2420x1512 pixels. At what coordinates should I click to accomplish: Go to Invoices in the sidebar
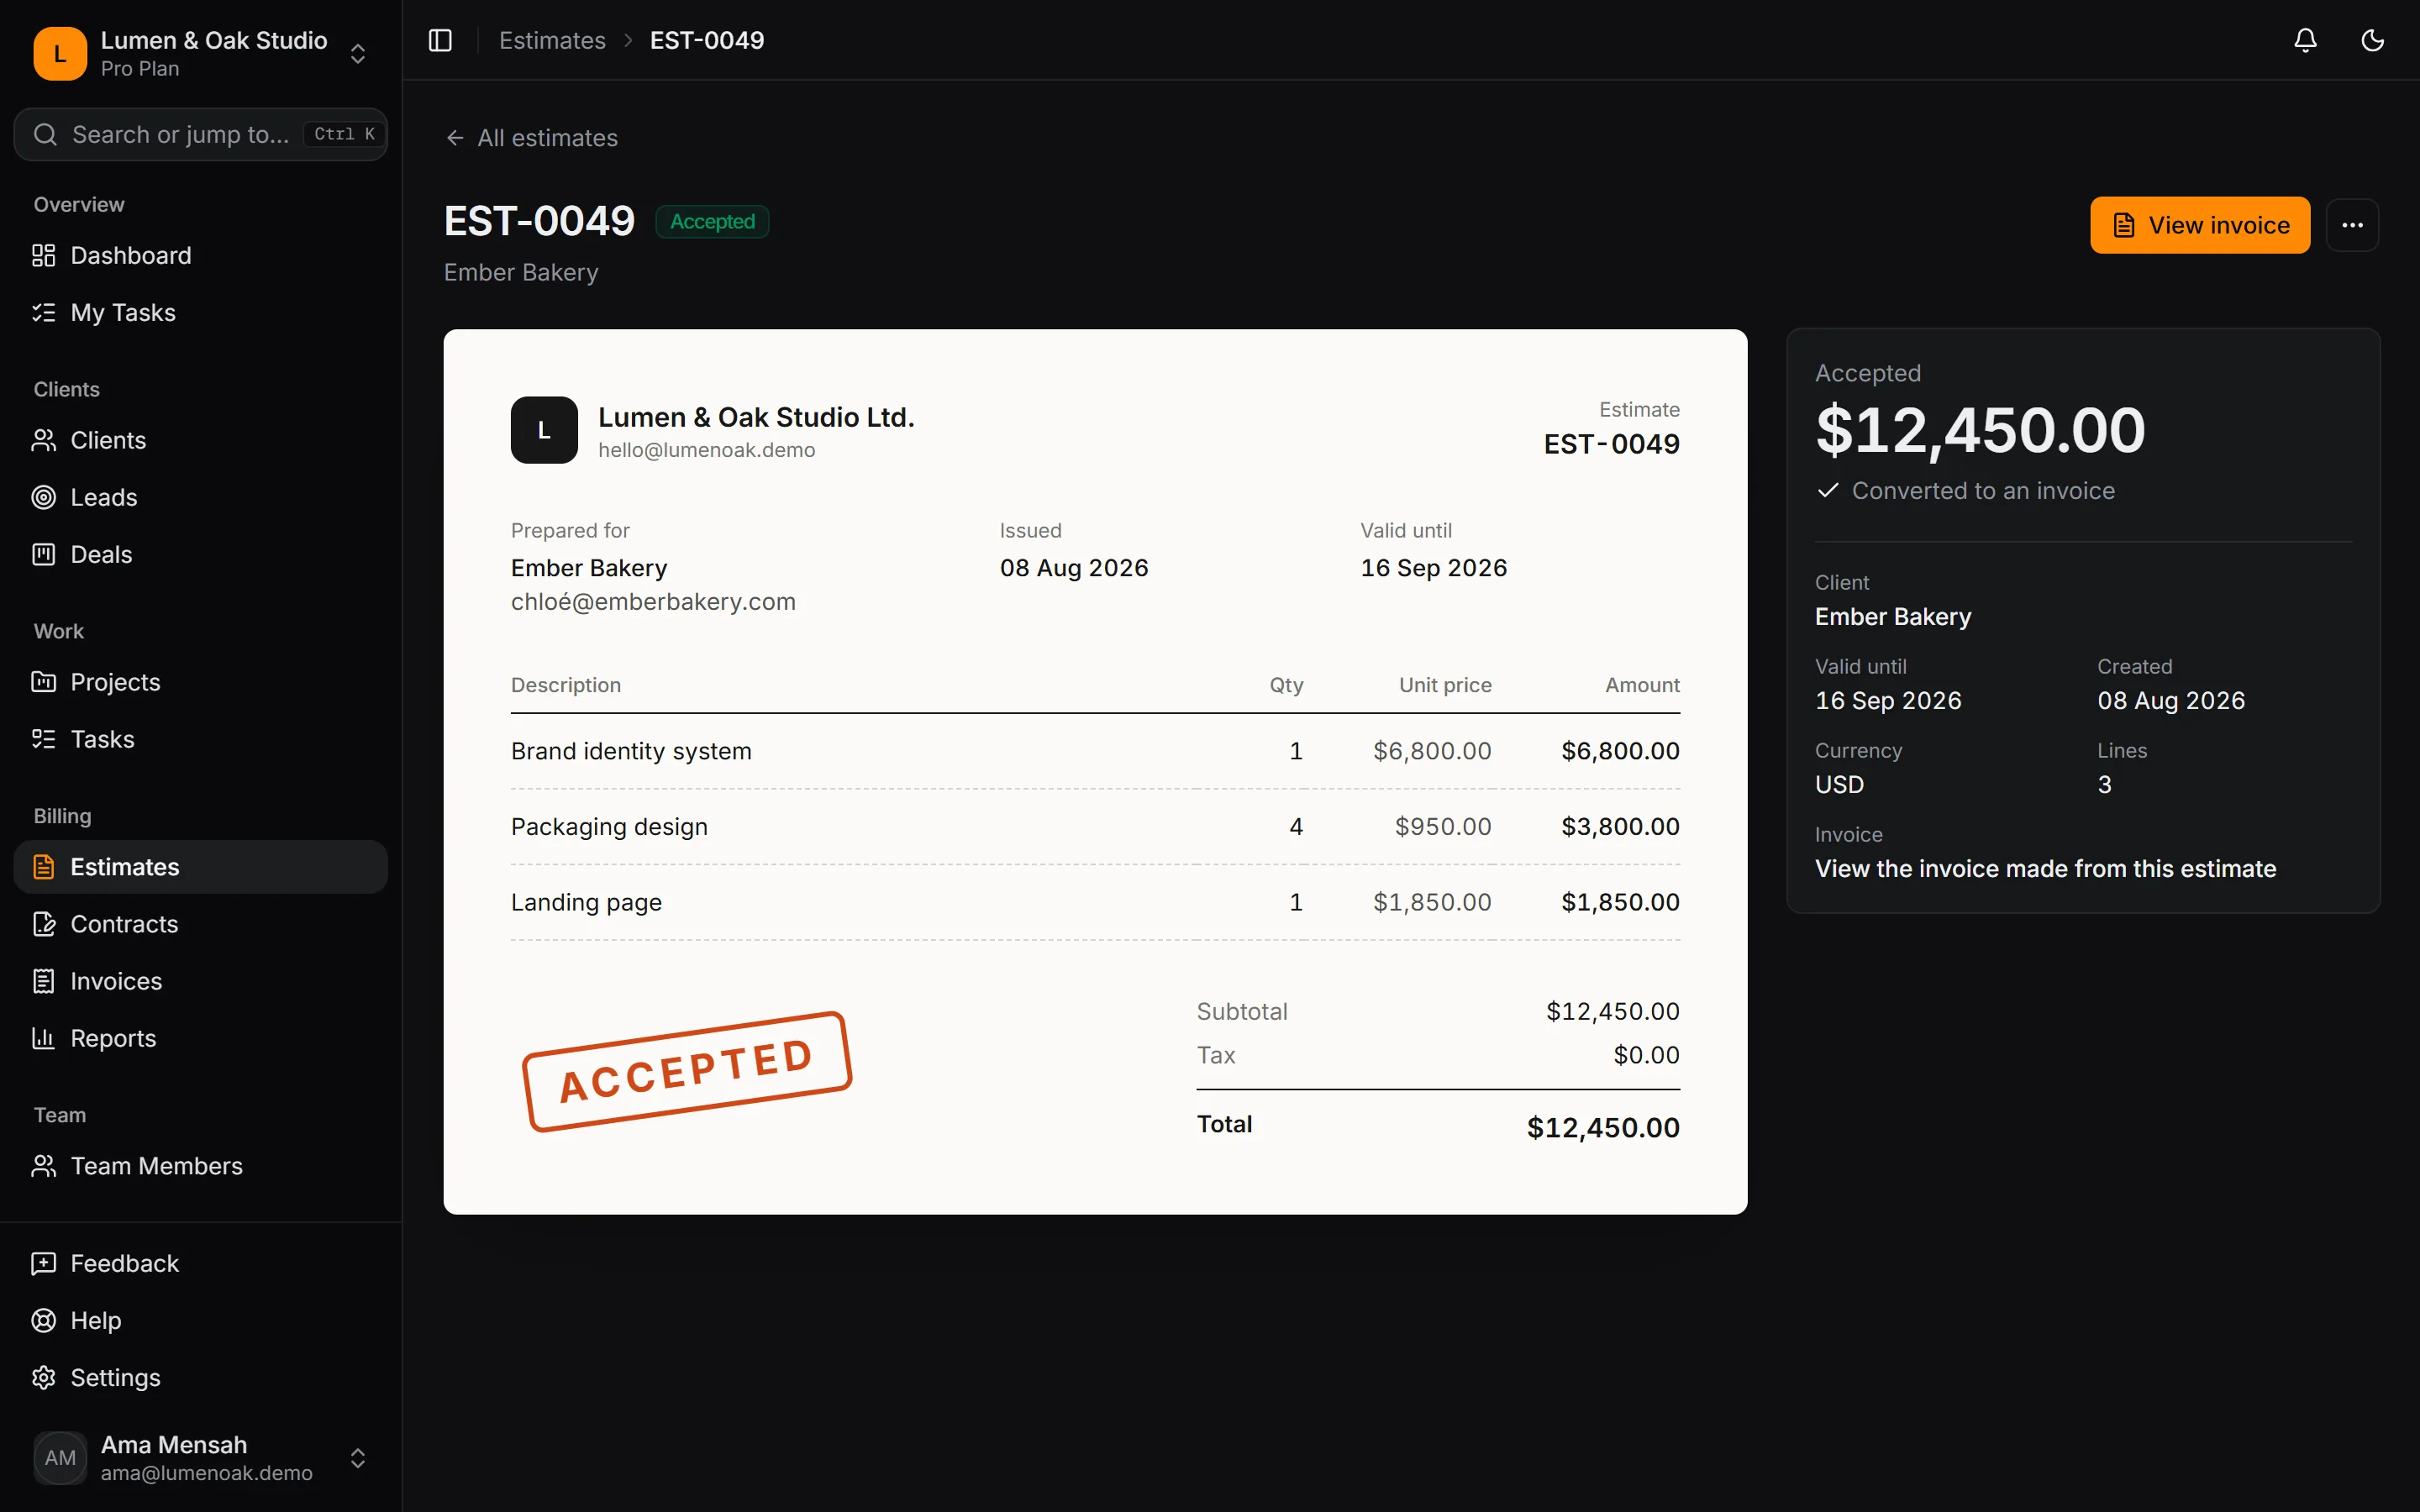(200, 981)
